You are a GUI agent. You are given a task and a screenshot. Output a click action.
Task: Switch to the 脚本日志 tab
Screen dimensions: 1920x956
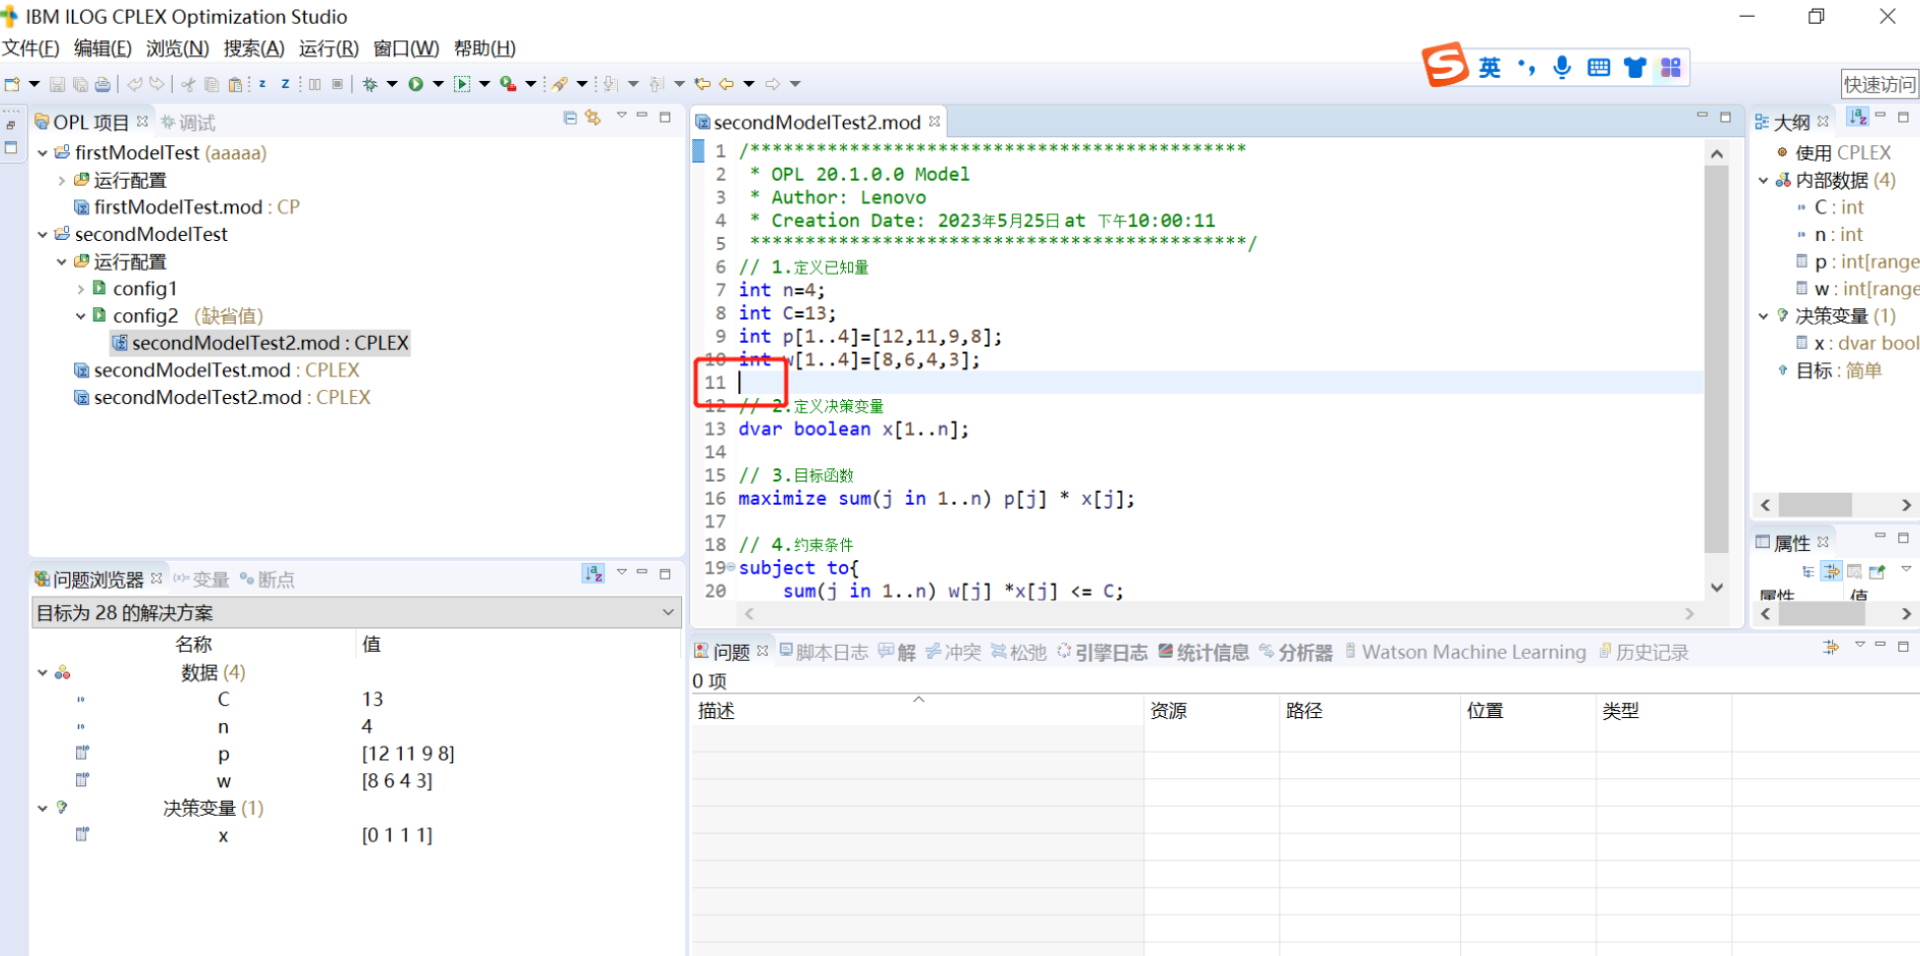point(824,652)
